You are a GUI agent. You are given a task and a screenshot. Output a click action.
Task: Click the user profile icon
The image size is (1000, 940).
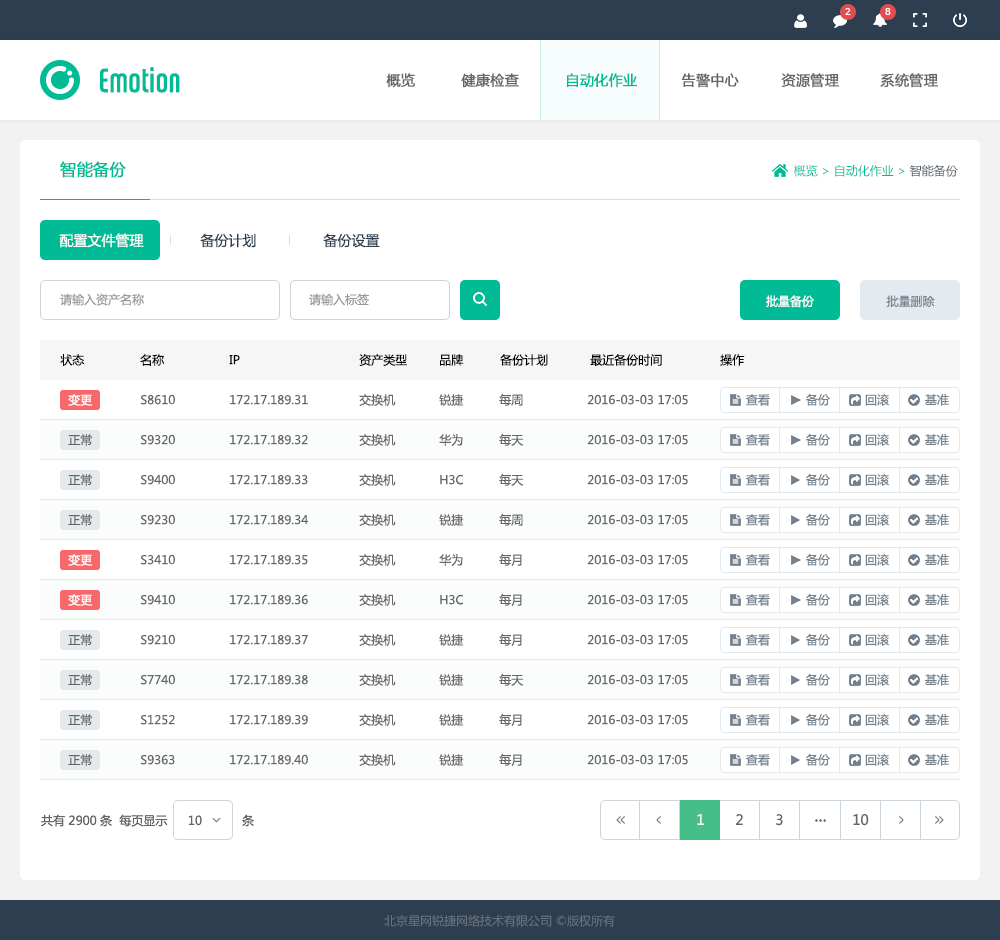click(800, 20)
